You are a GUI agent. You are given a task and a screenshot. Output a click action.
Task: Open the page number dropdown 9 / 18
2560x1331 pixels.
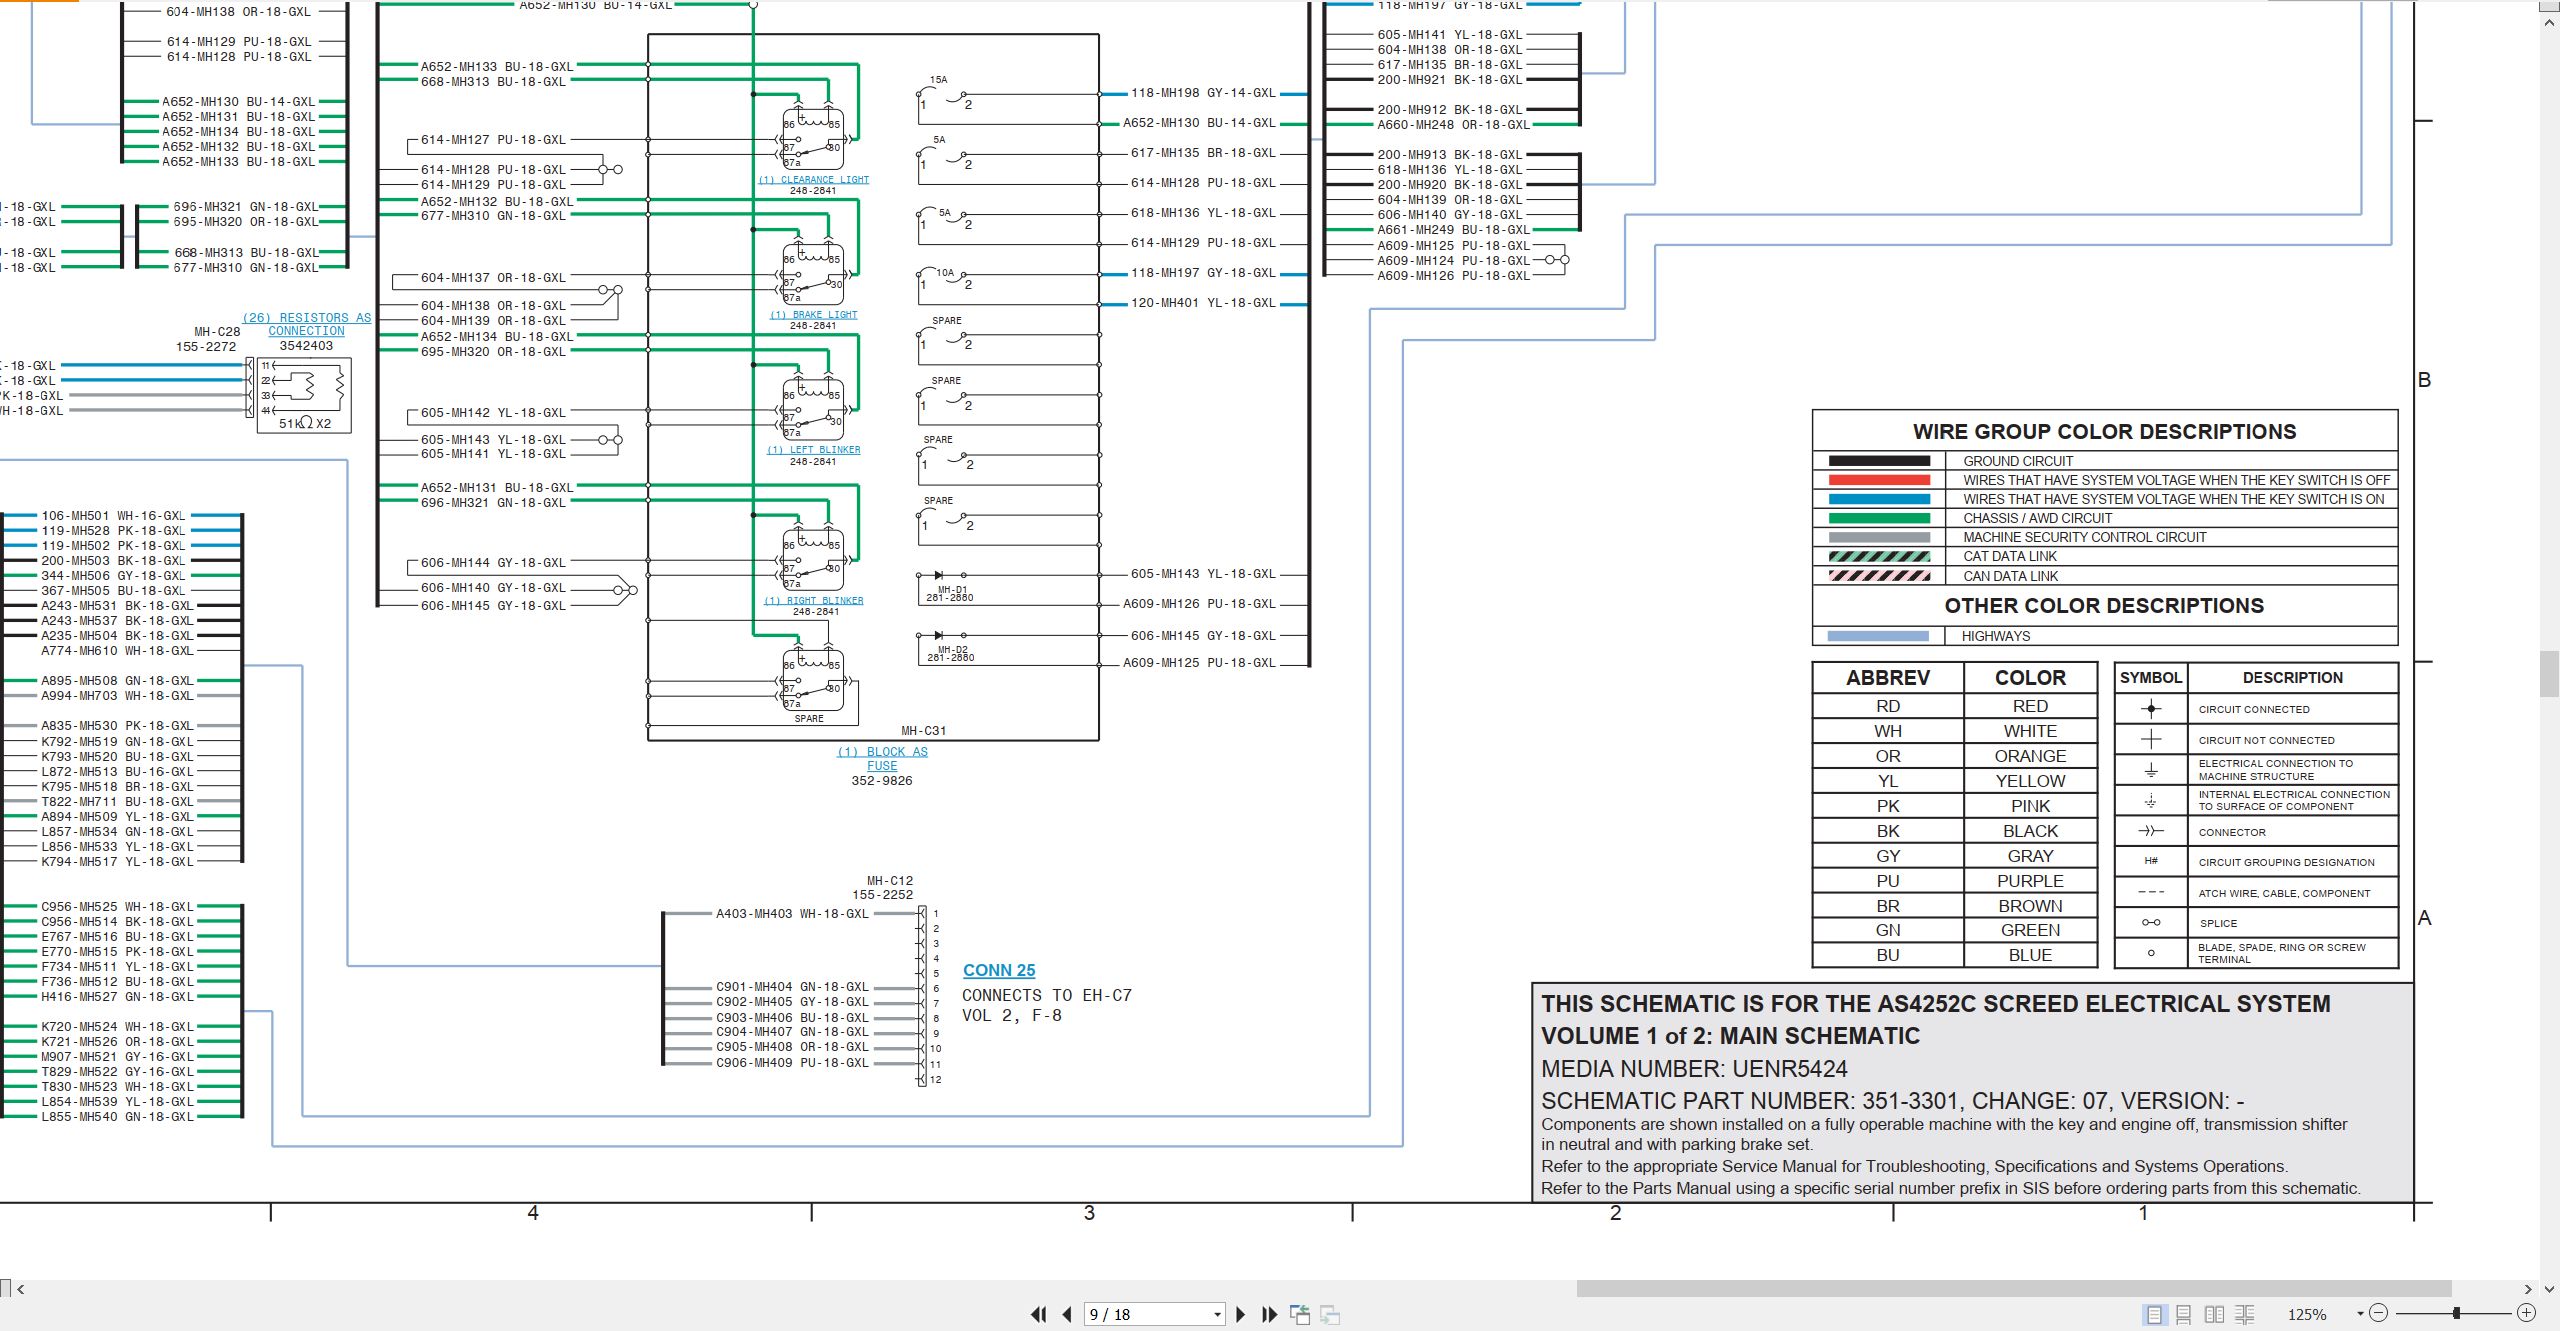tap(1217, 1314)
